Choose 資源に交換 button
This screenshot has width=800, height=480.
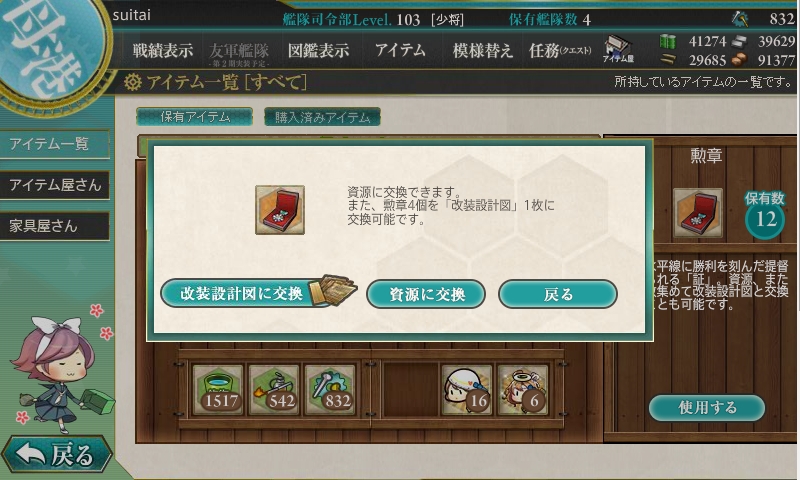click(x=426, y=294)
